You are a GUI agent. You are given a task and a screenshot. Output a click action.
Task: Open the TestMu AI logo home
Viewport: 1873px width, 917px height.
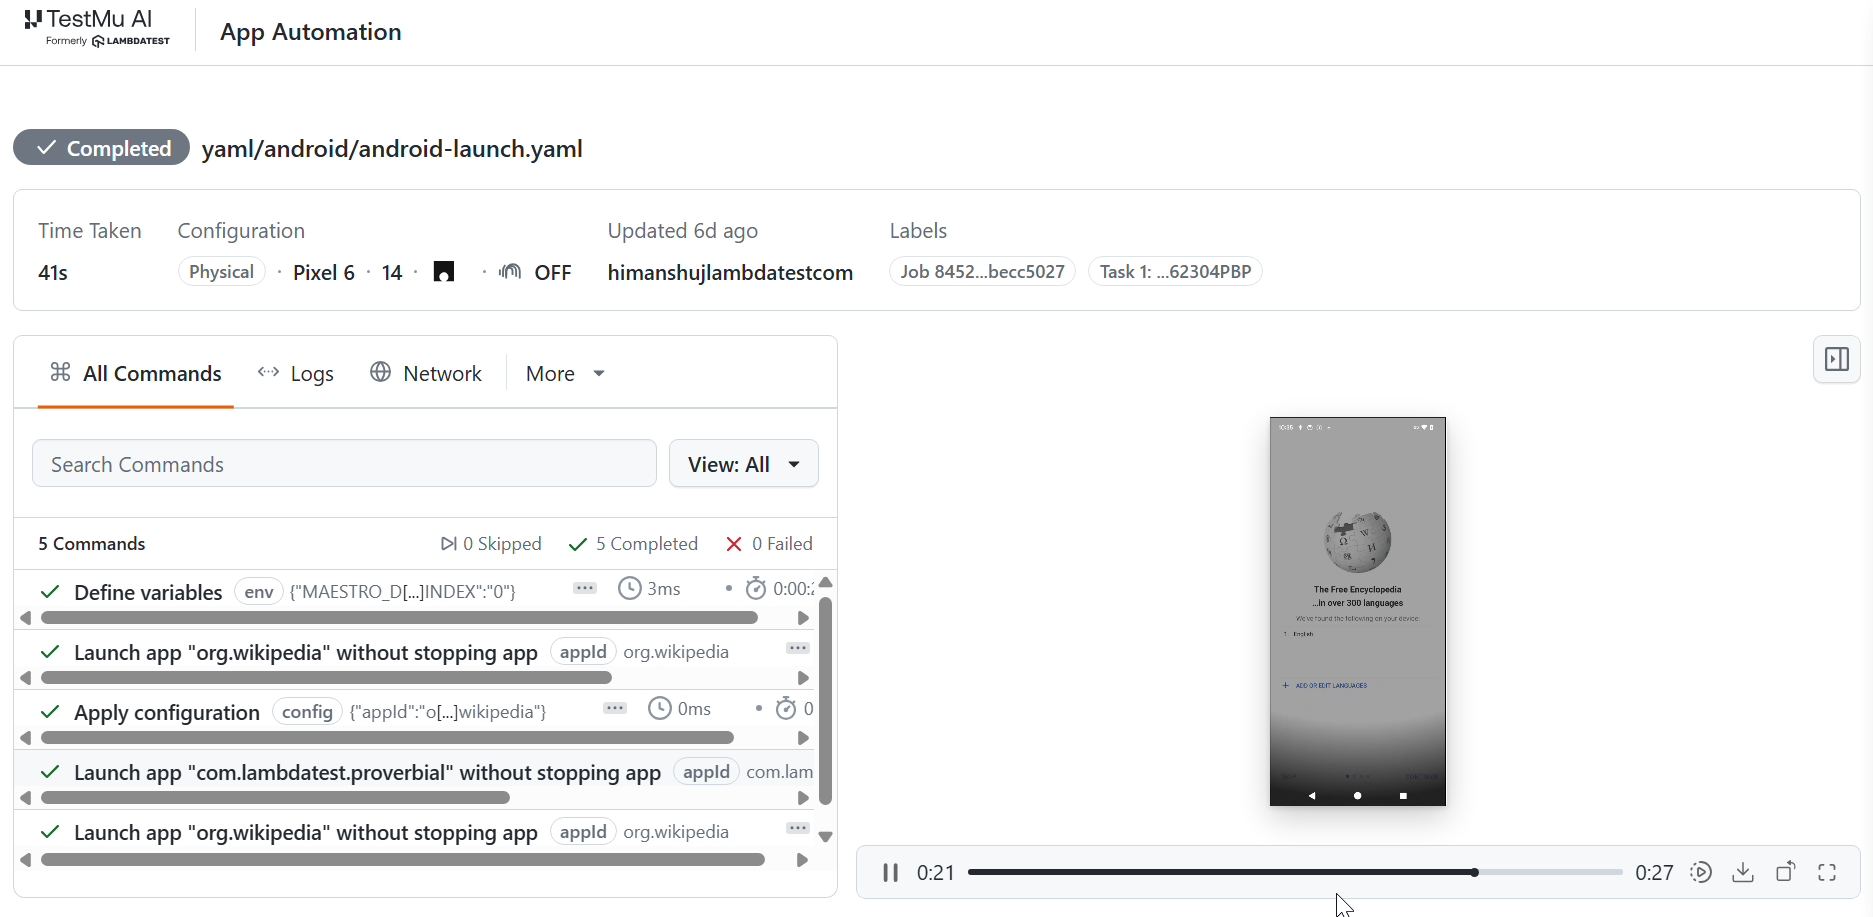pos(97,28)
